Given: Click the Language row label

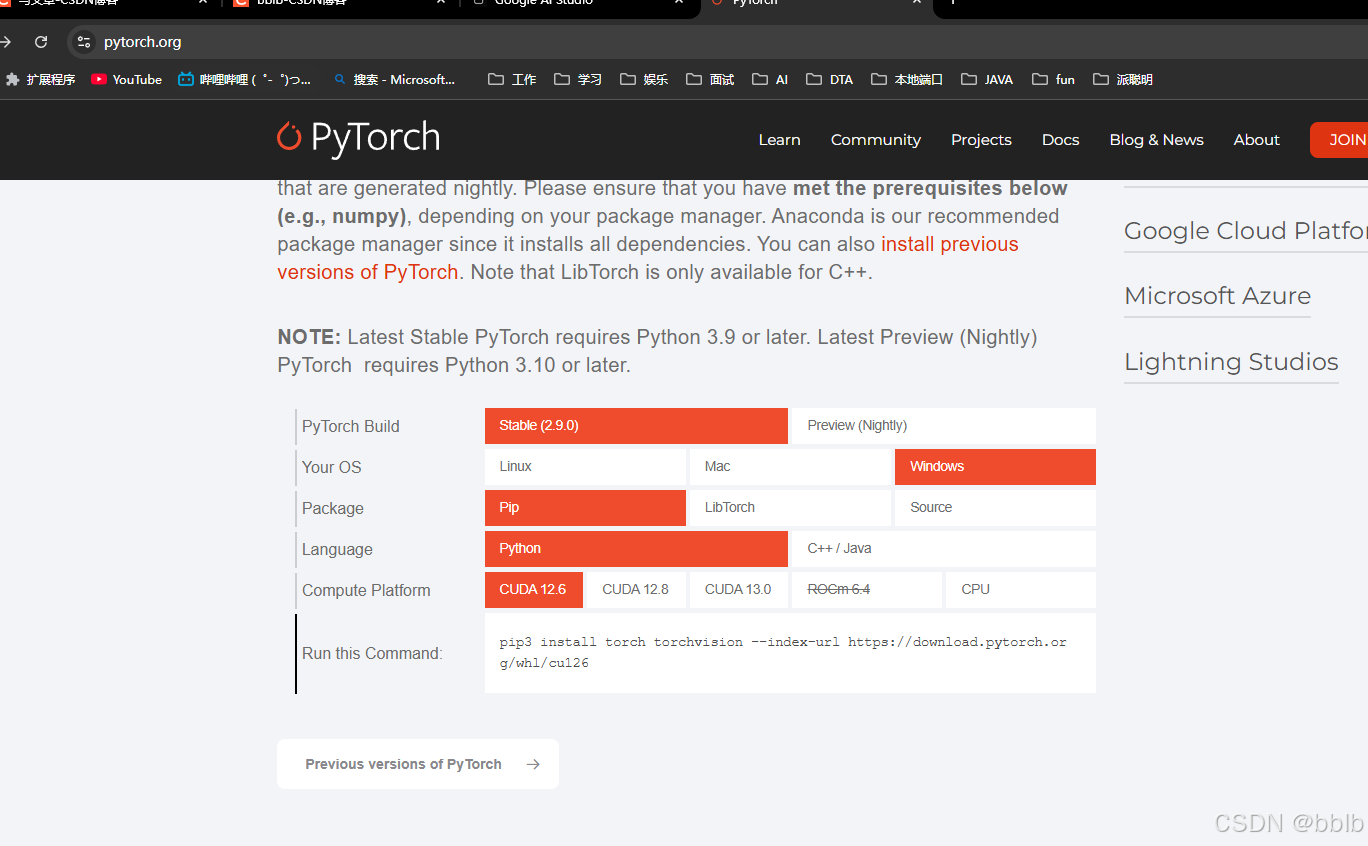Looking at the screenshot, I should (x=337, y=549).
